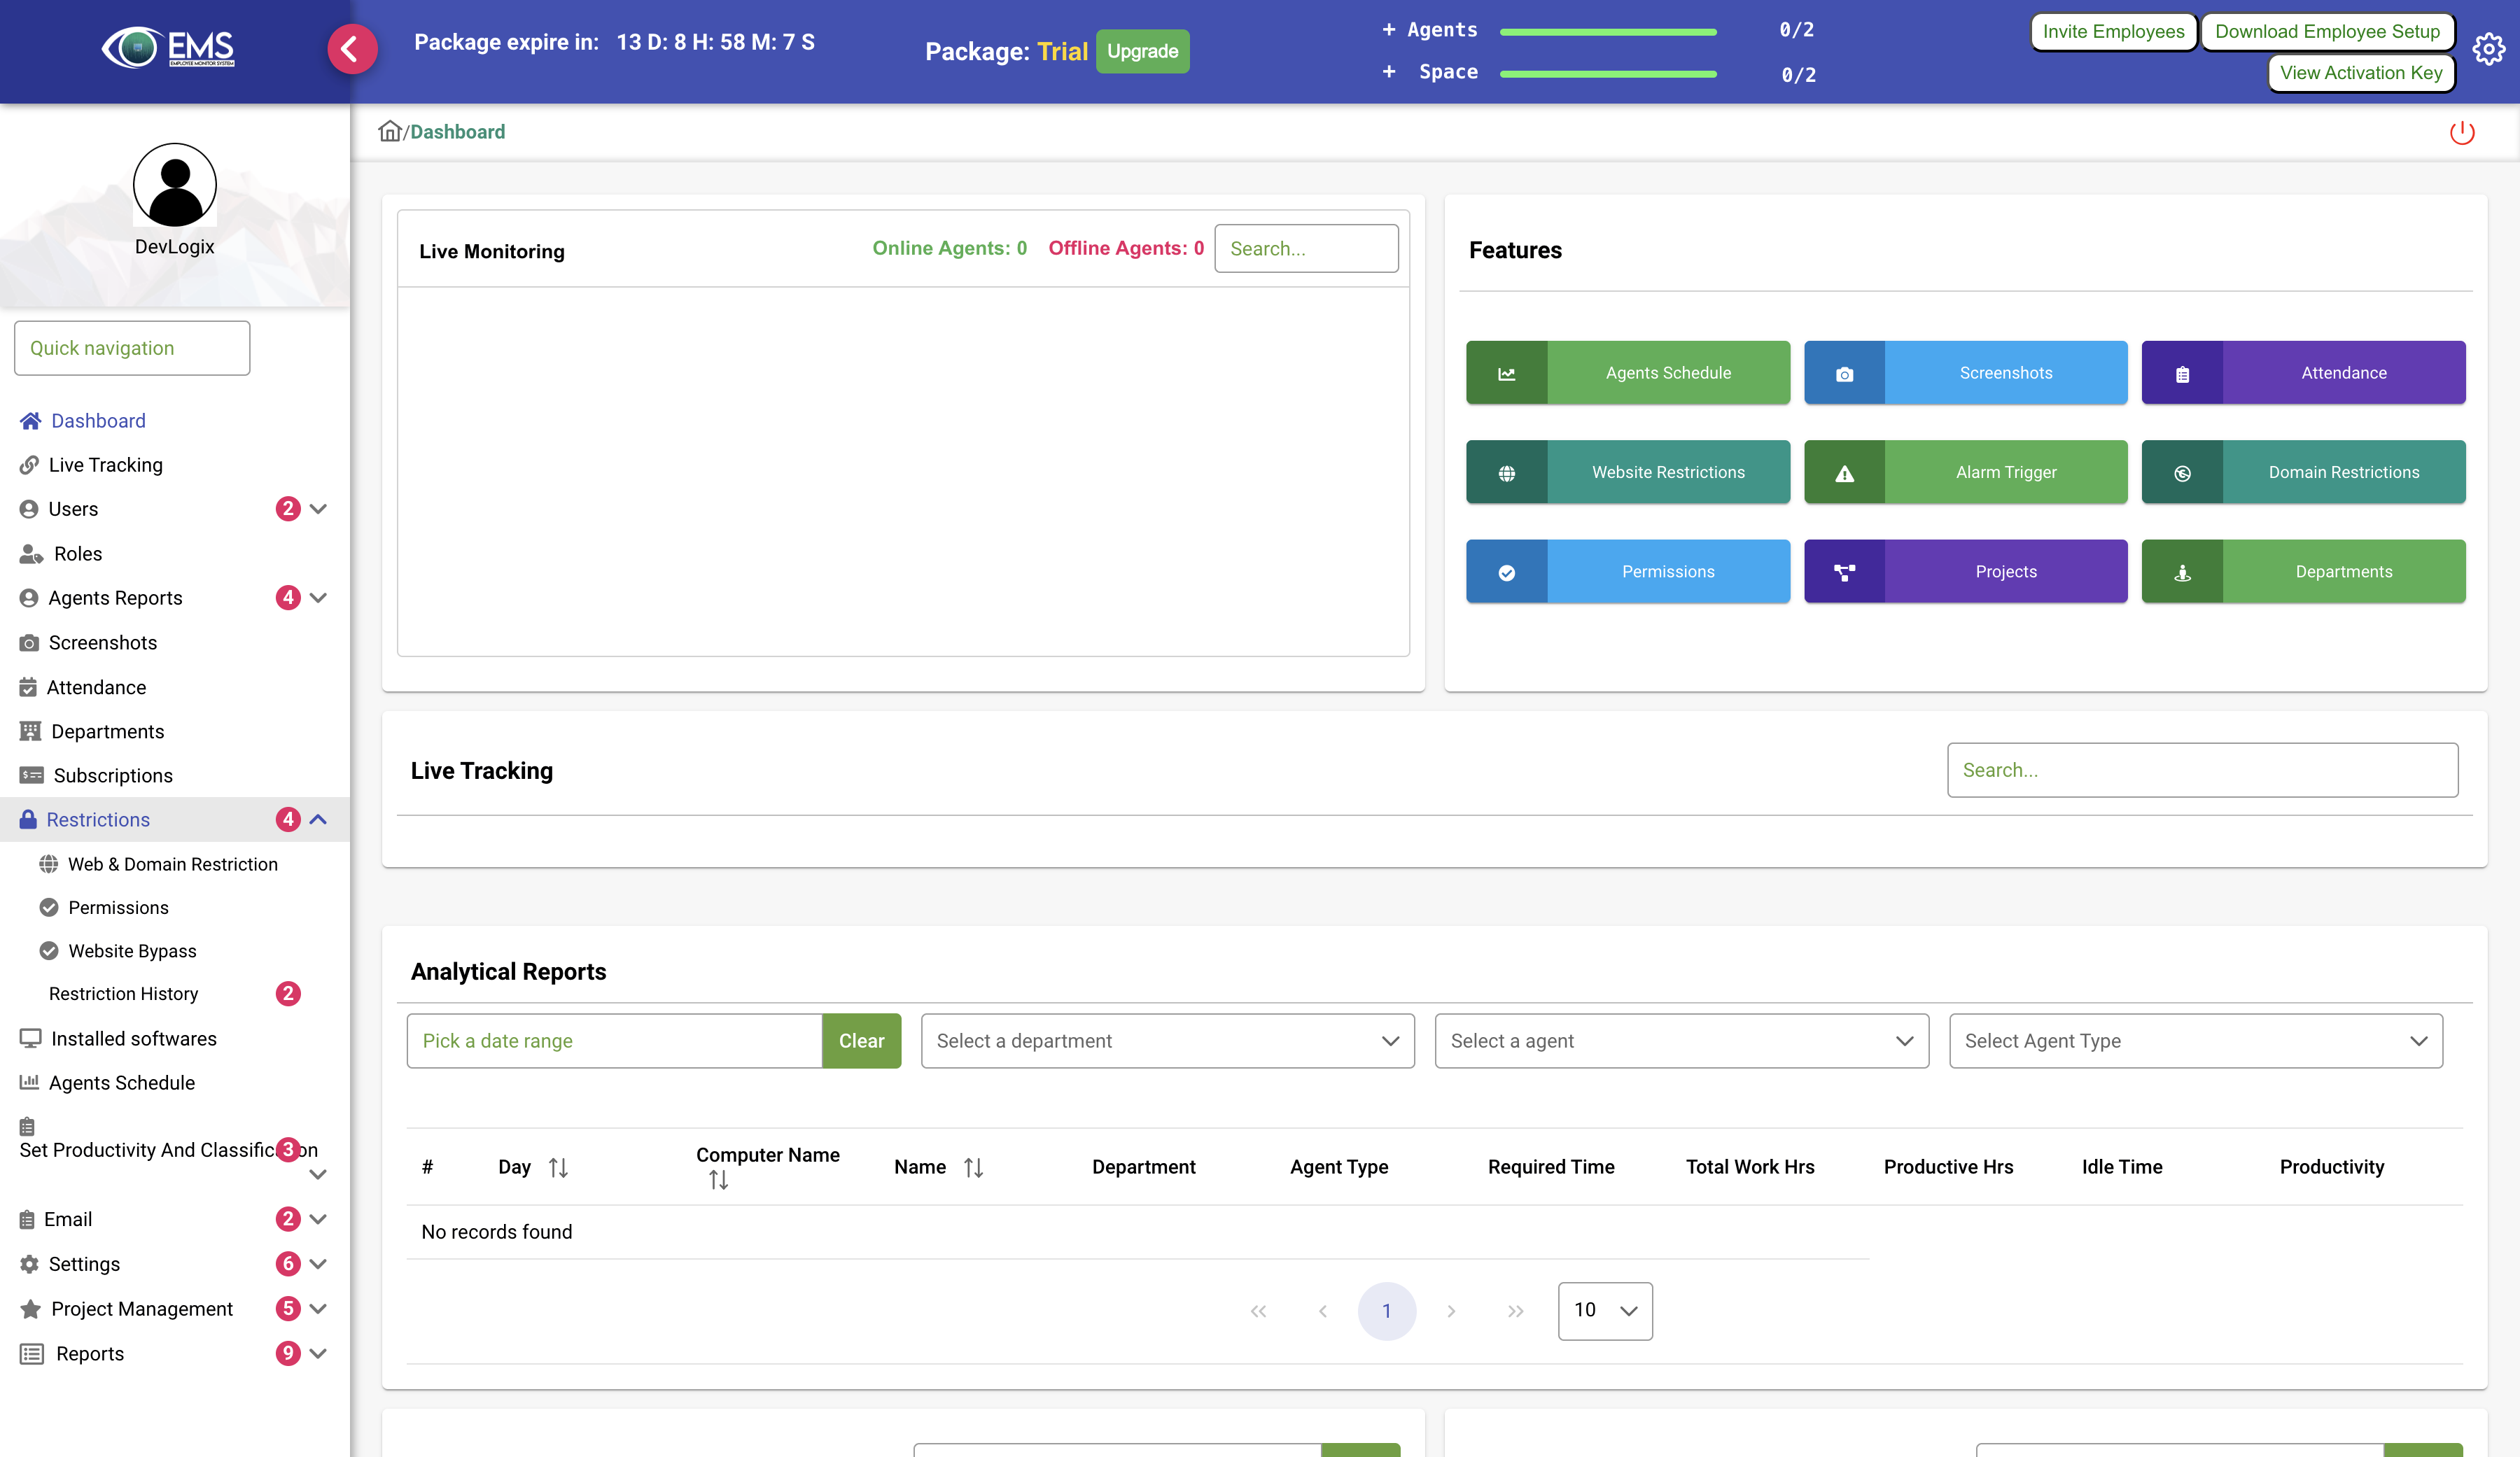Click the Restrictions lock icon in sidebar
Viewport: 2520px width, 1457px height.
click(x=28, y=820)
